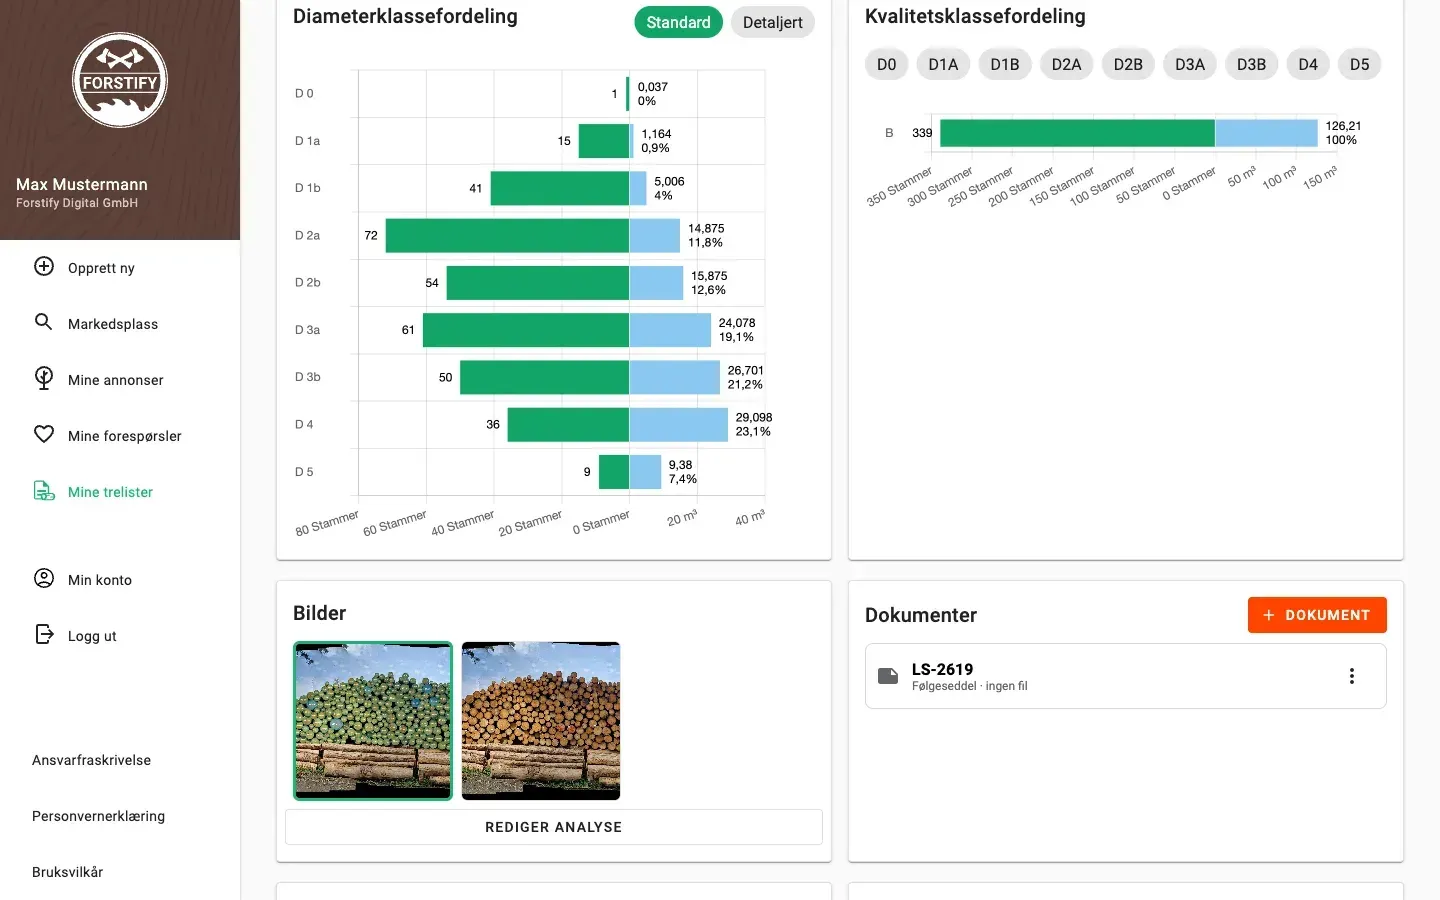Select the original brown log pile image
This screenshot has height=900, width=1440.
[541, 721]
